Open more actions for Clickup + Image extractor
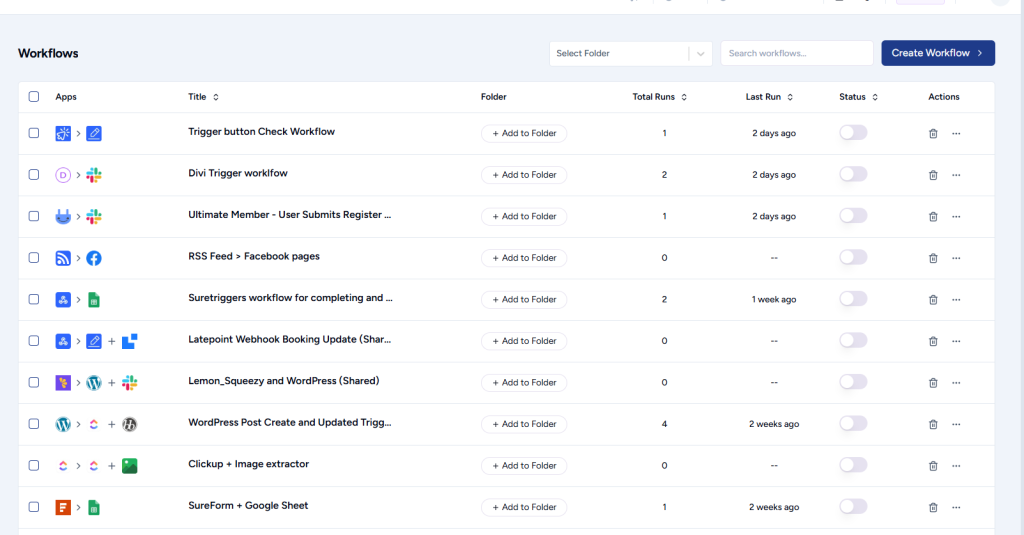Screen dimensions: 1024x535 pyautogui.click(x=956, y=466)
